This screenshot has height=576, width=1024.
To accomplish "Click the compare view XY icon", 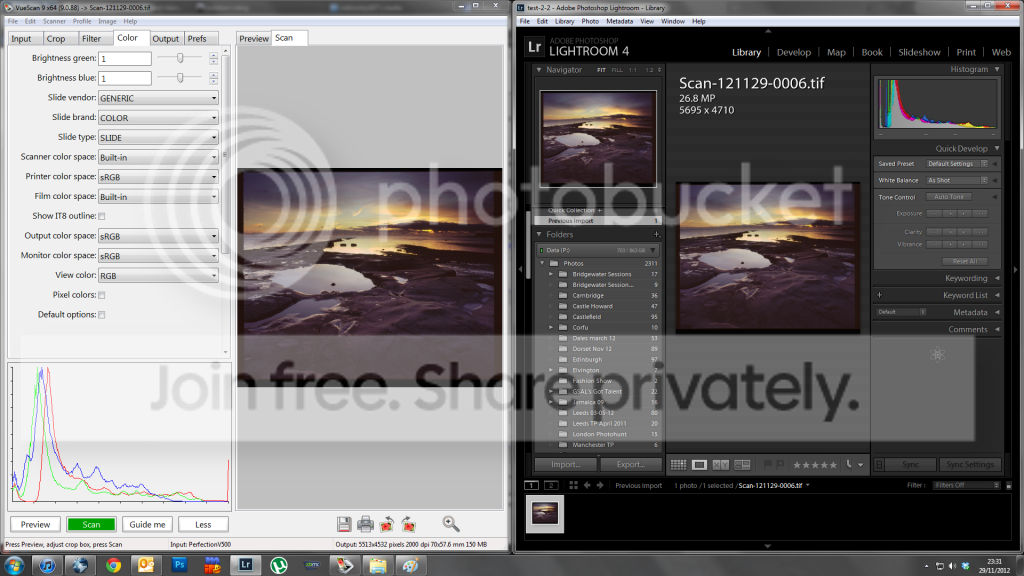I will coord(720,465).
